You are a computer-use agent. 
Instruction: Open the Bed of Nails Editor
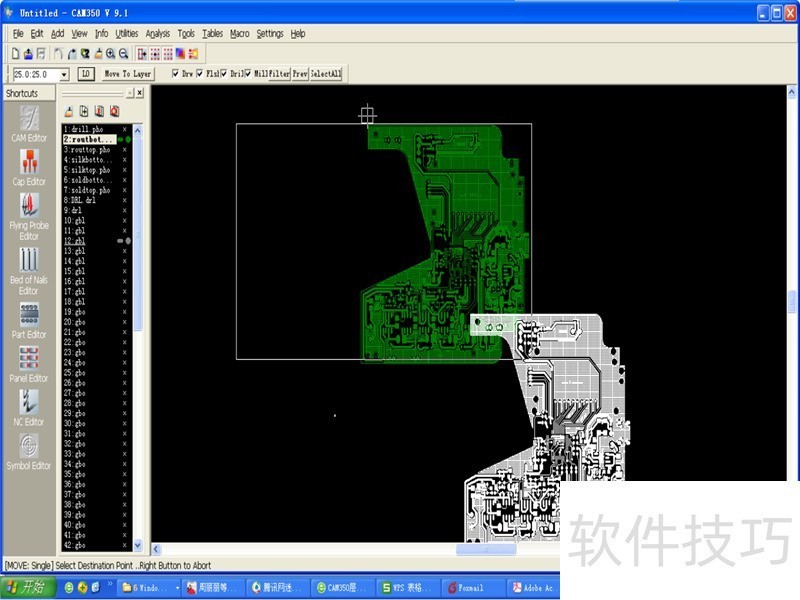[29, 265]
